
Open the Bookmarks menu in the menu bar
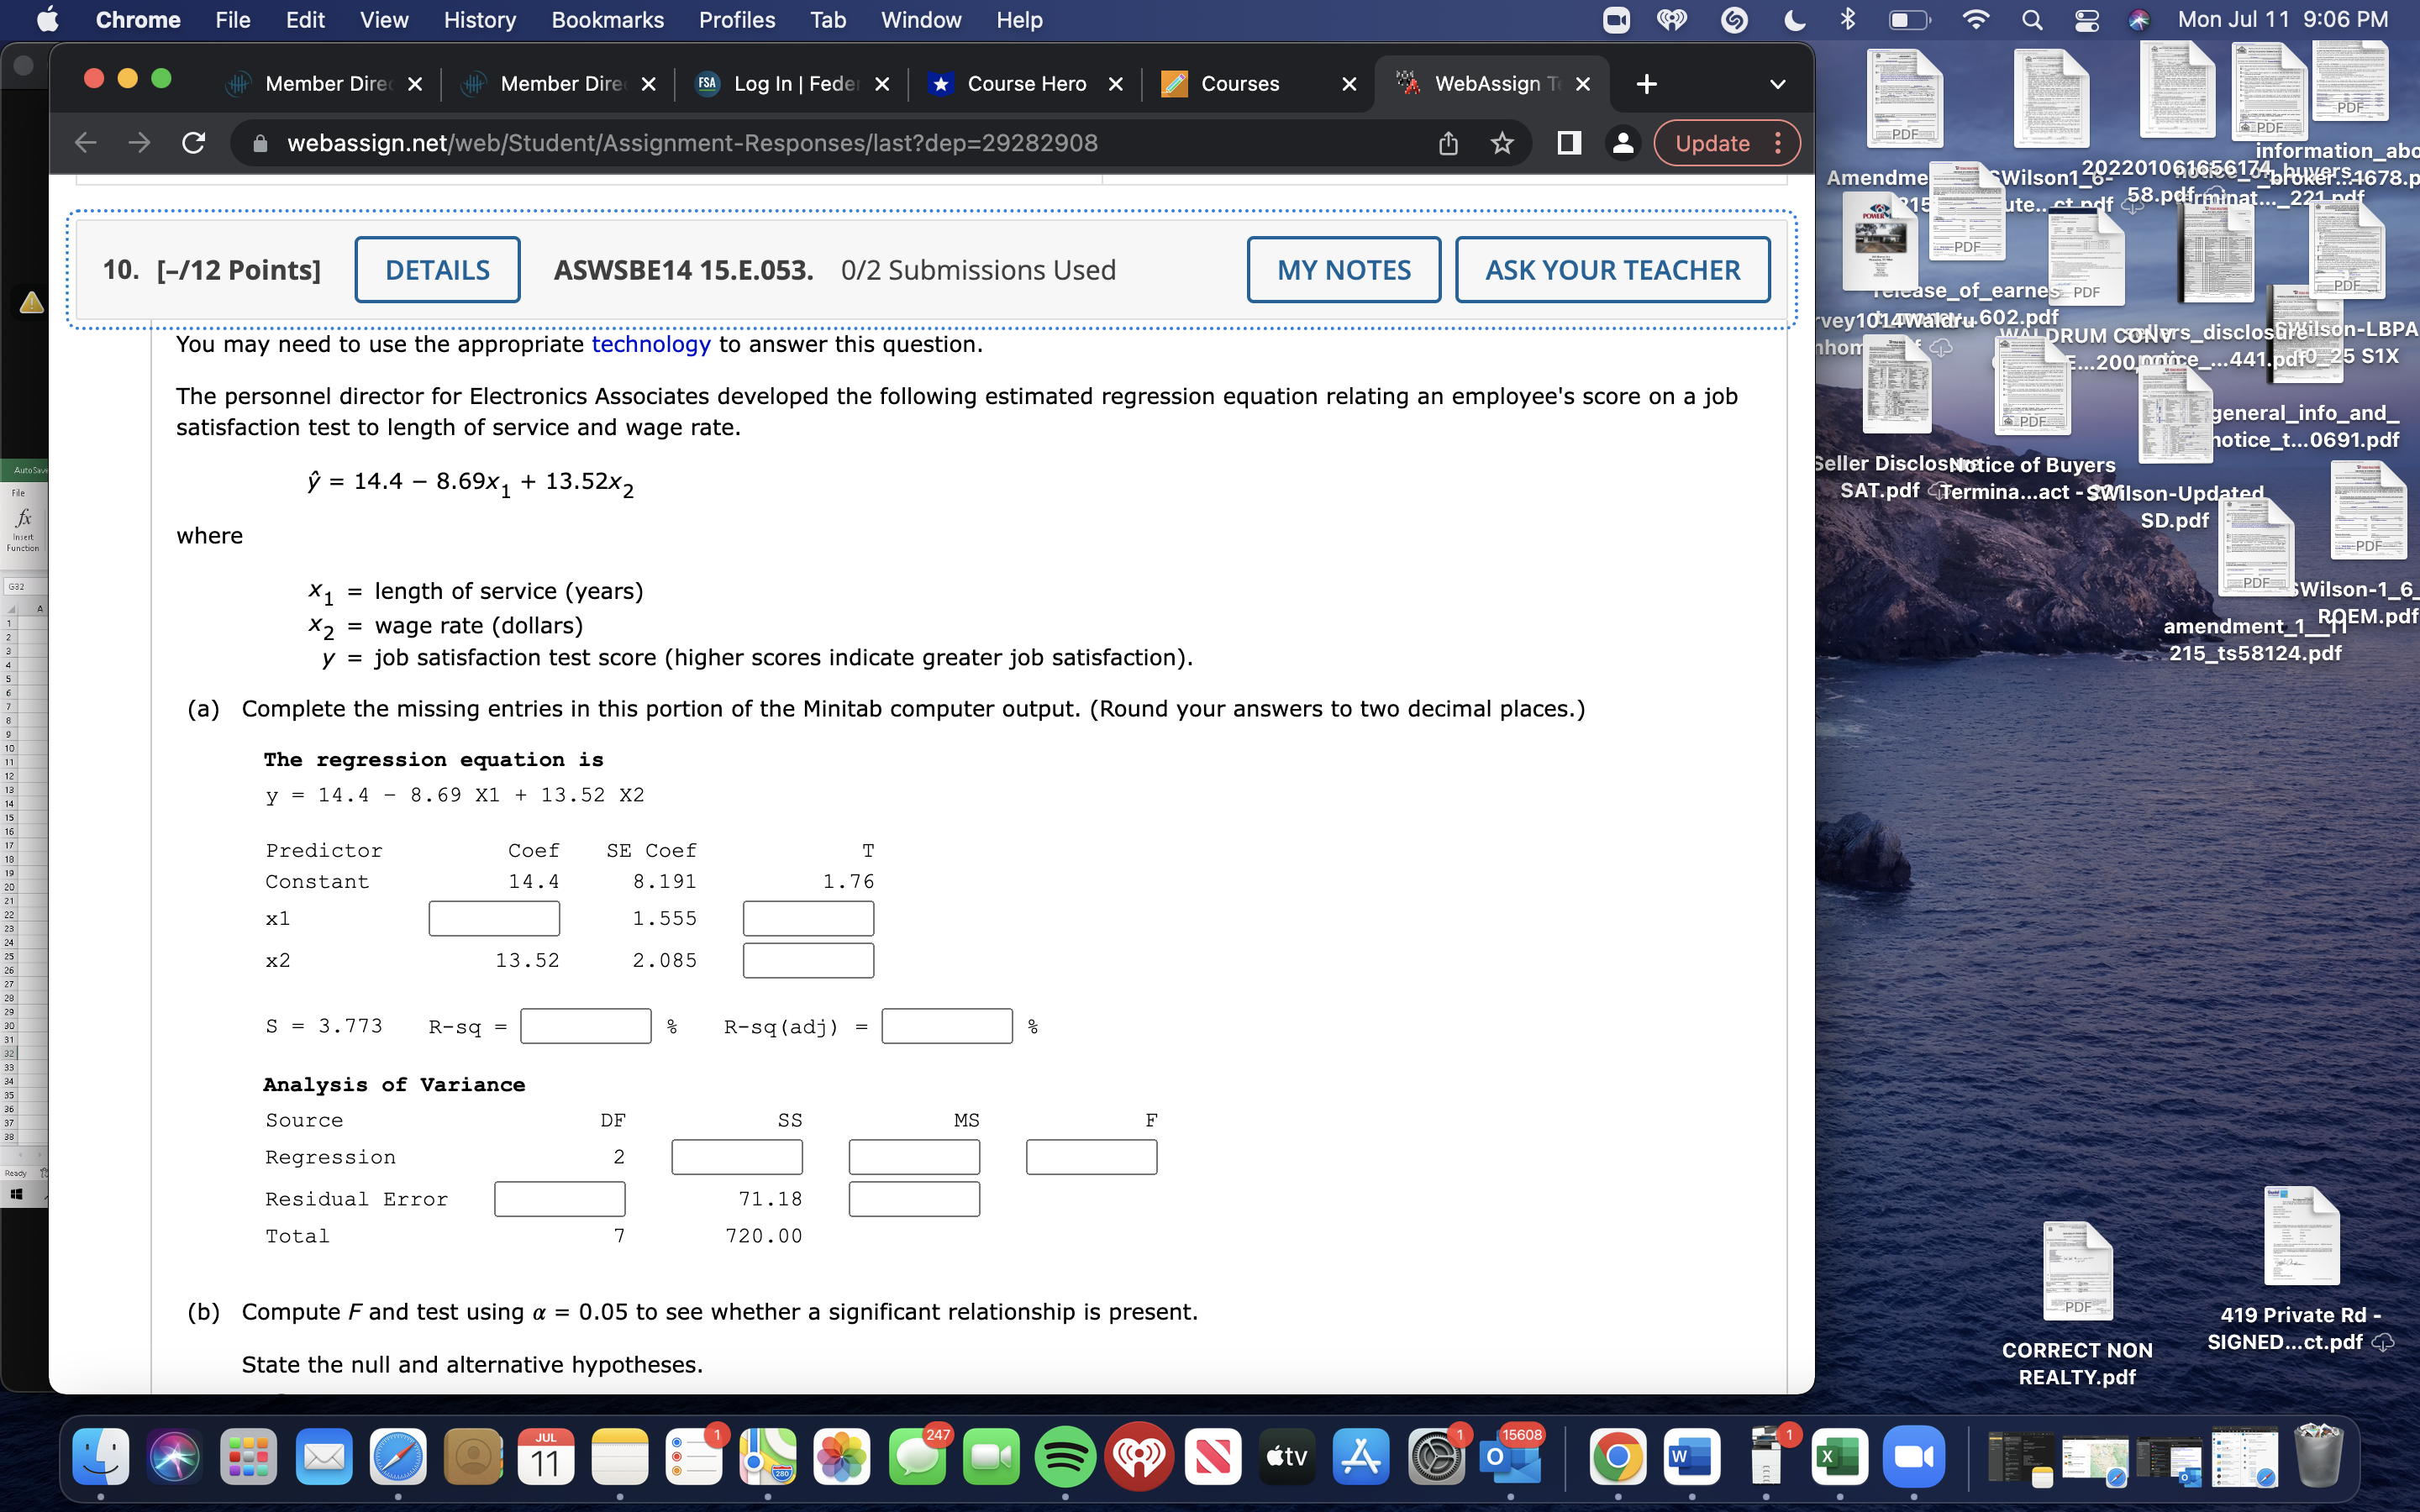pyautogui.click(x=608, y=19)
